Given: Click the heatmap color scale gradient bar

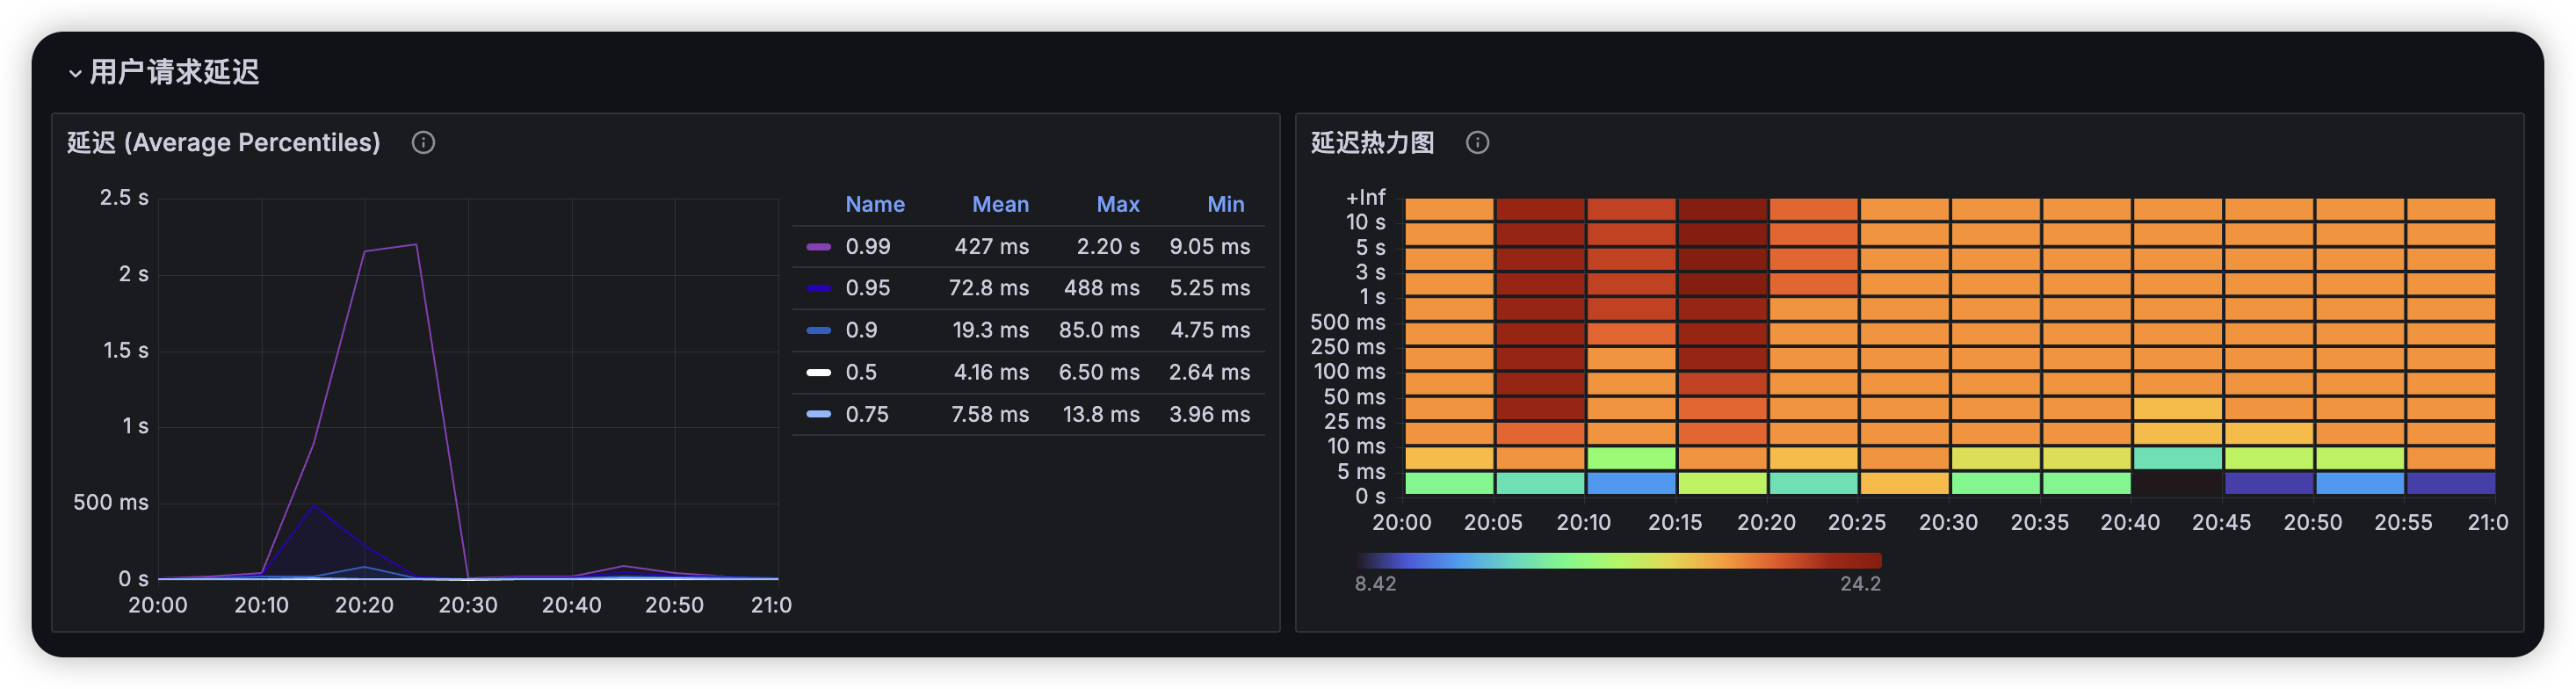Looking at the screenshot, I should (x=1618, y=561).
